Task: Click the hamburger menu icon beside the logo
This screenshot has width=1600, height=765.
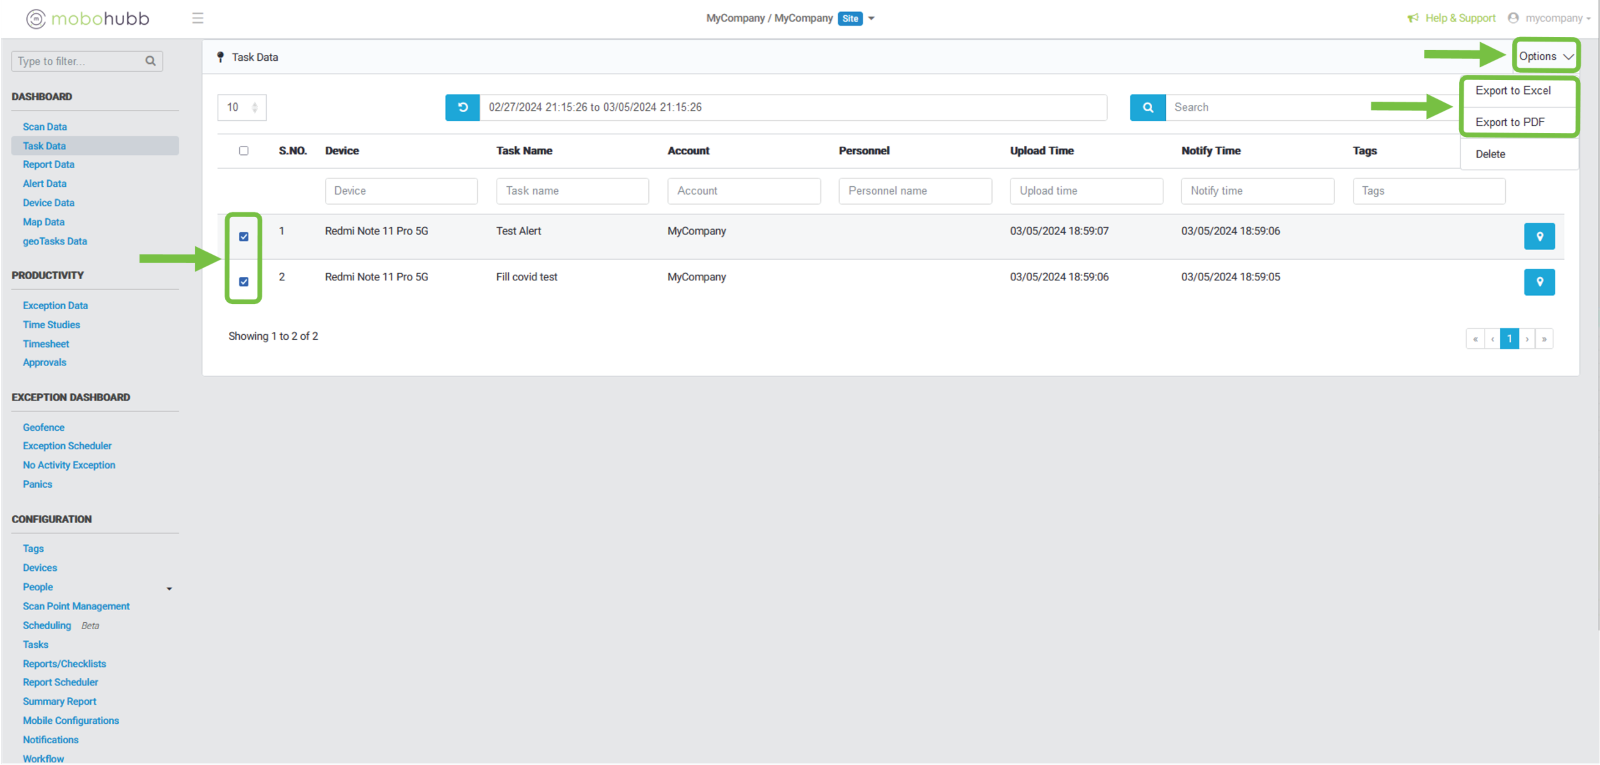Action: click(x=198, y=18)
